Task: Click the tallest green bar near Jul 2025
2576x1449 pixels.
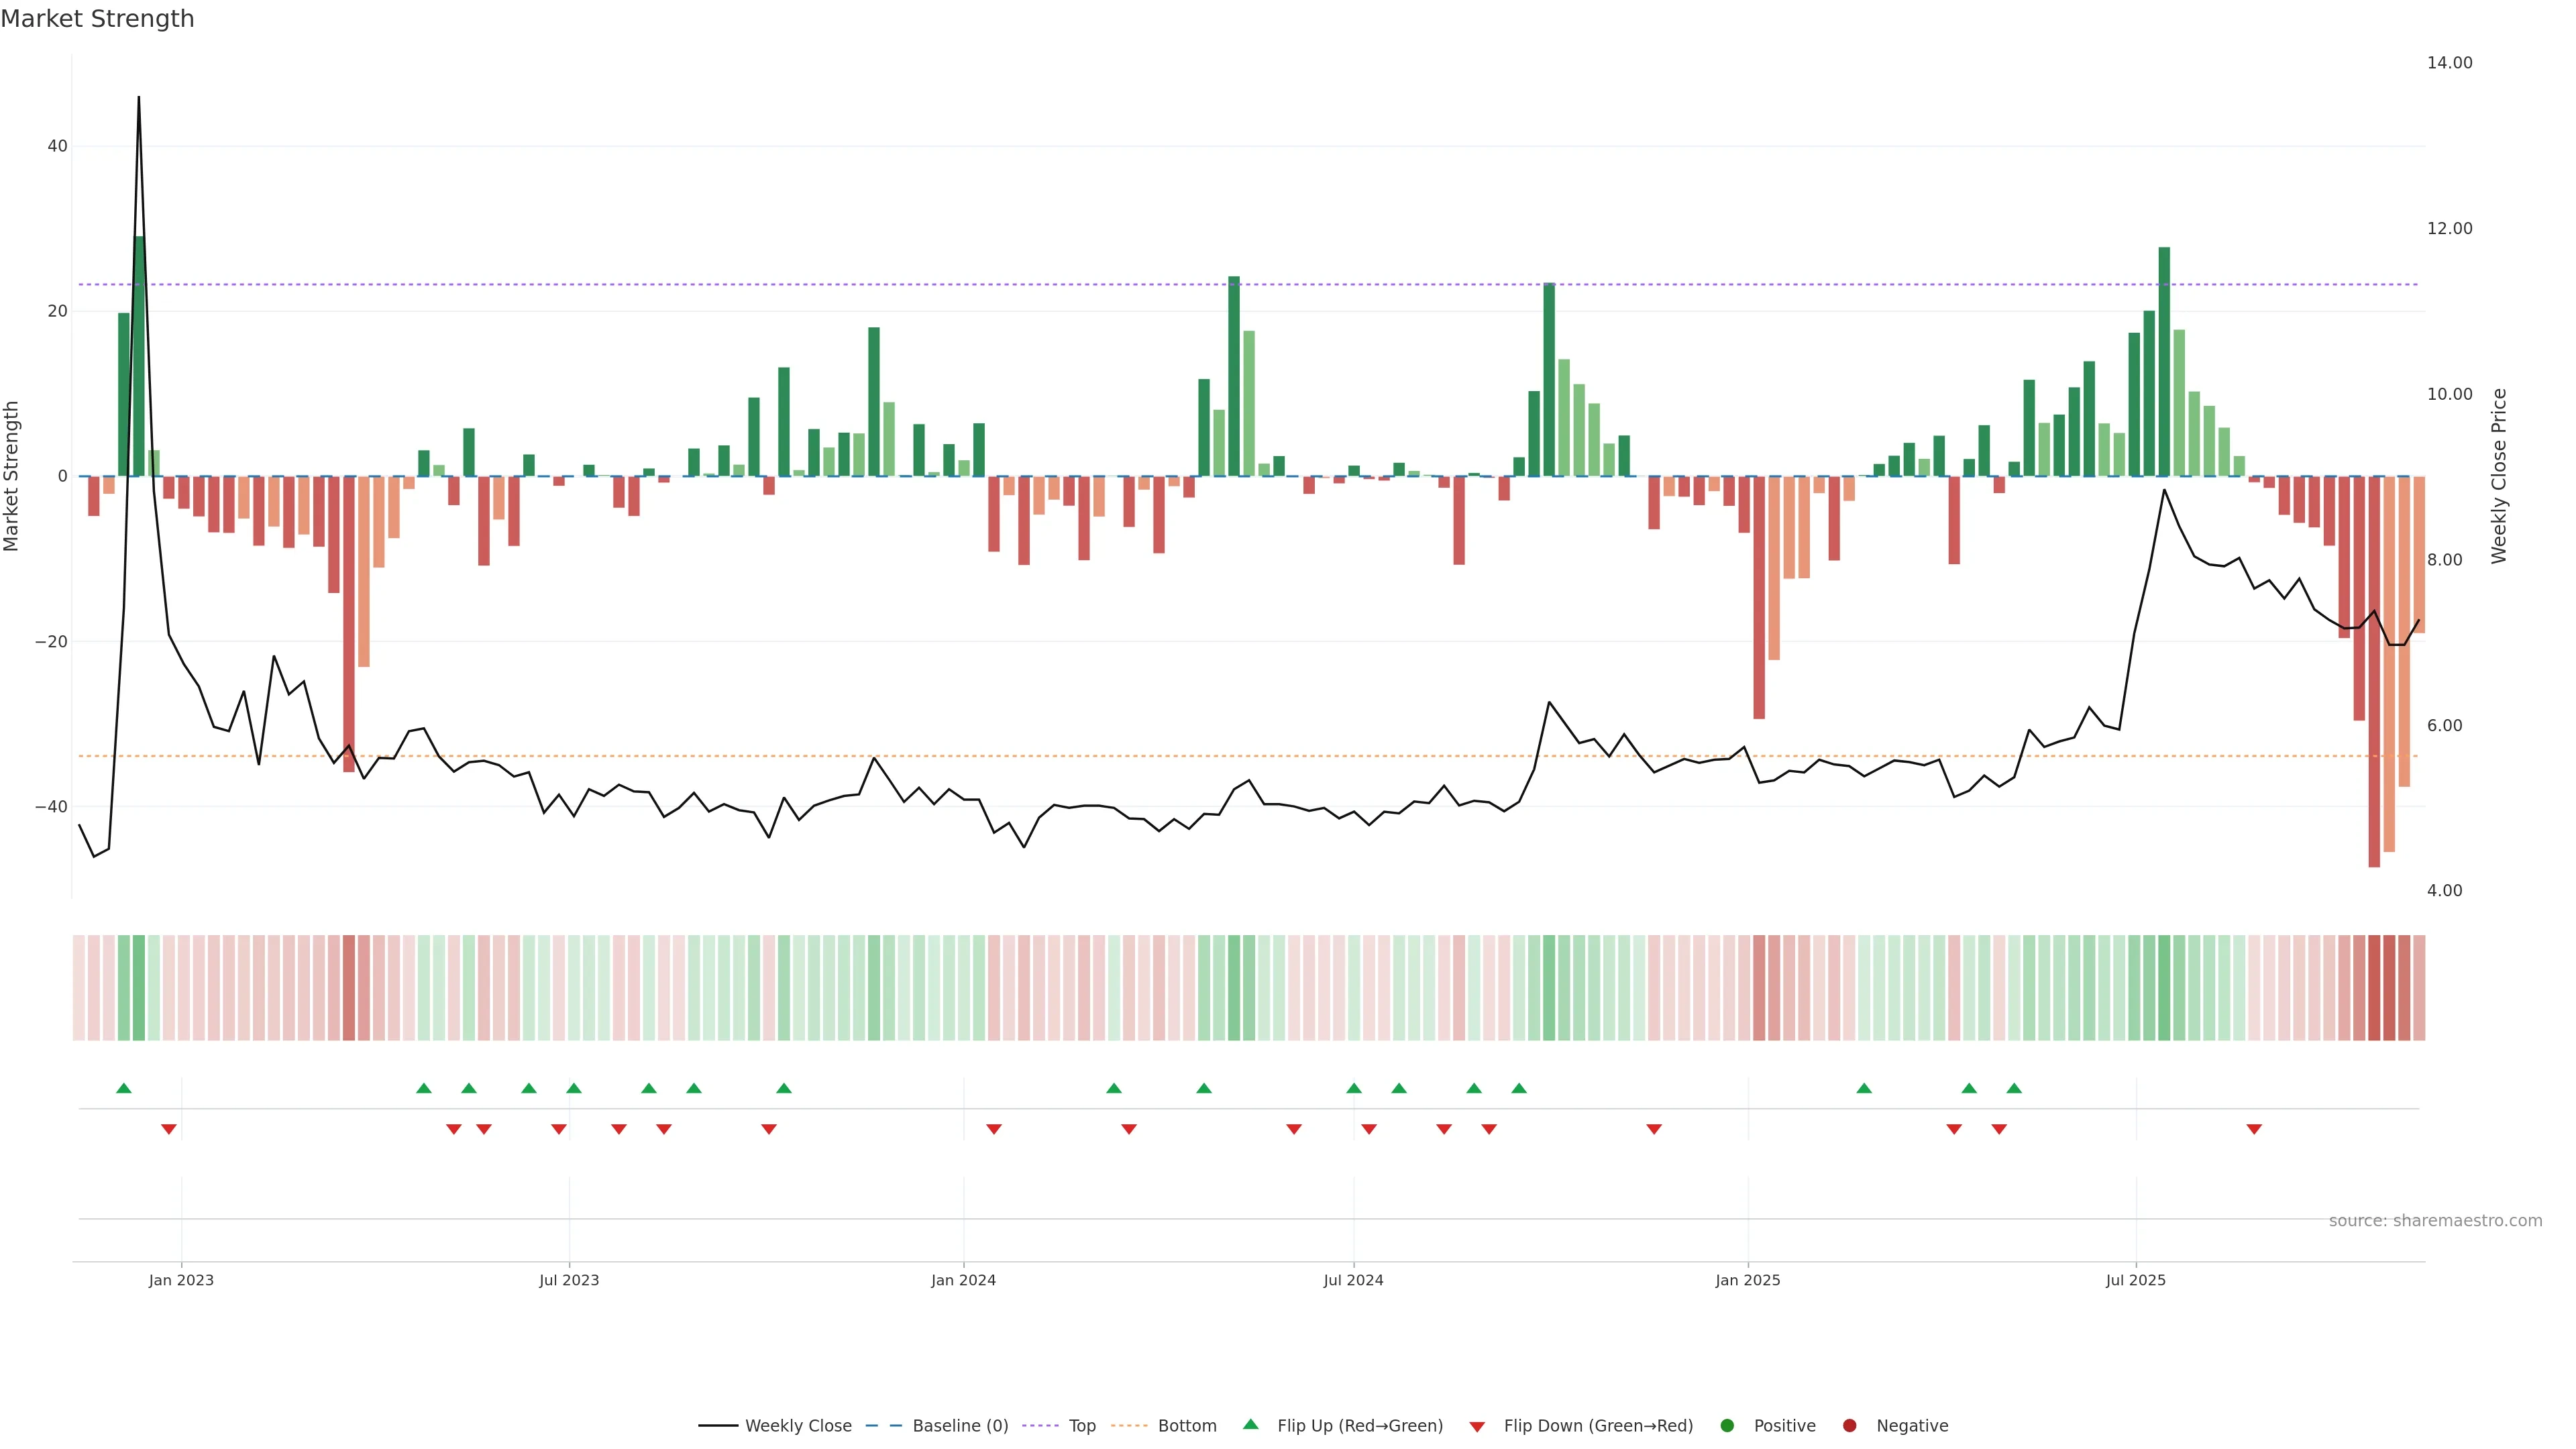Action: (2164, 360)
